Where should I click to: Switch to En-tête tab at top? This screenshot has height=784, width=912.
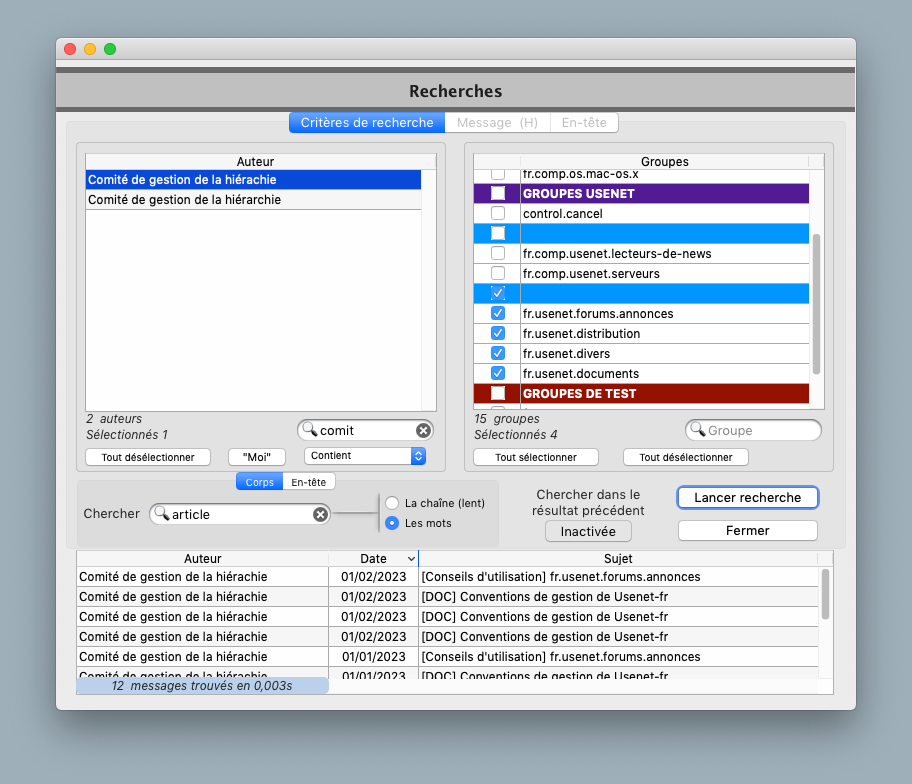[583, 123]
